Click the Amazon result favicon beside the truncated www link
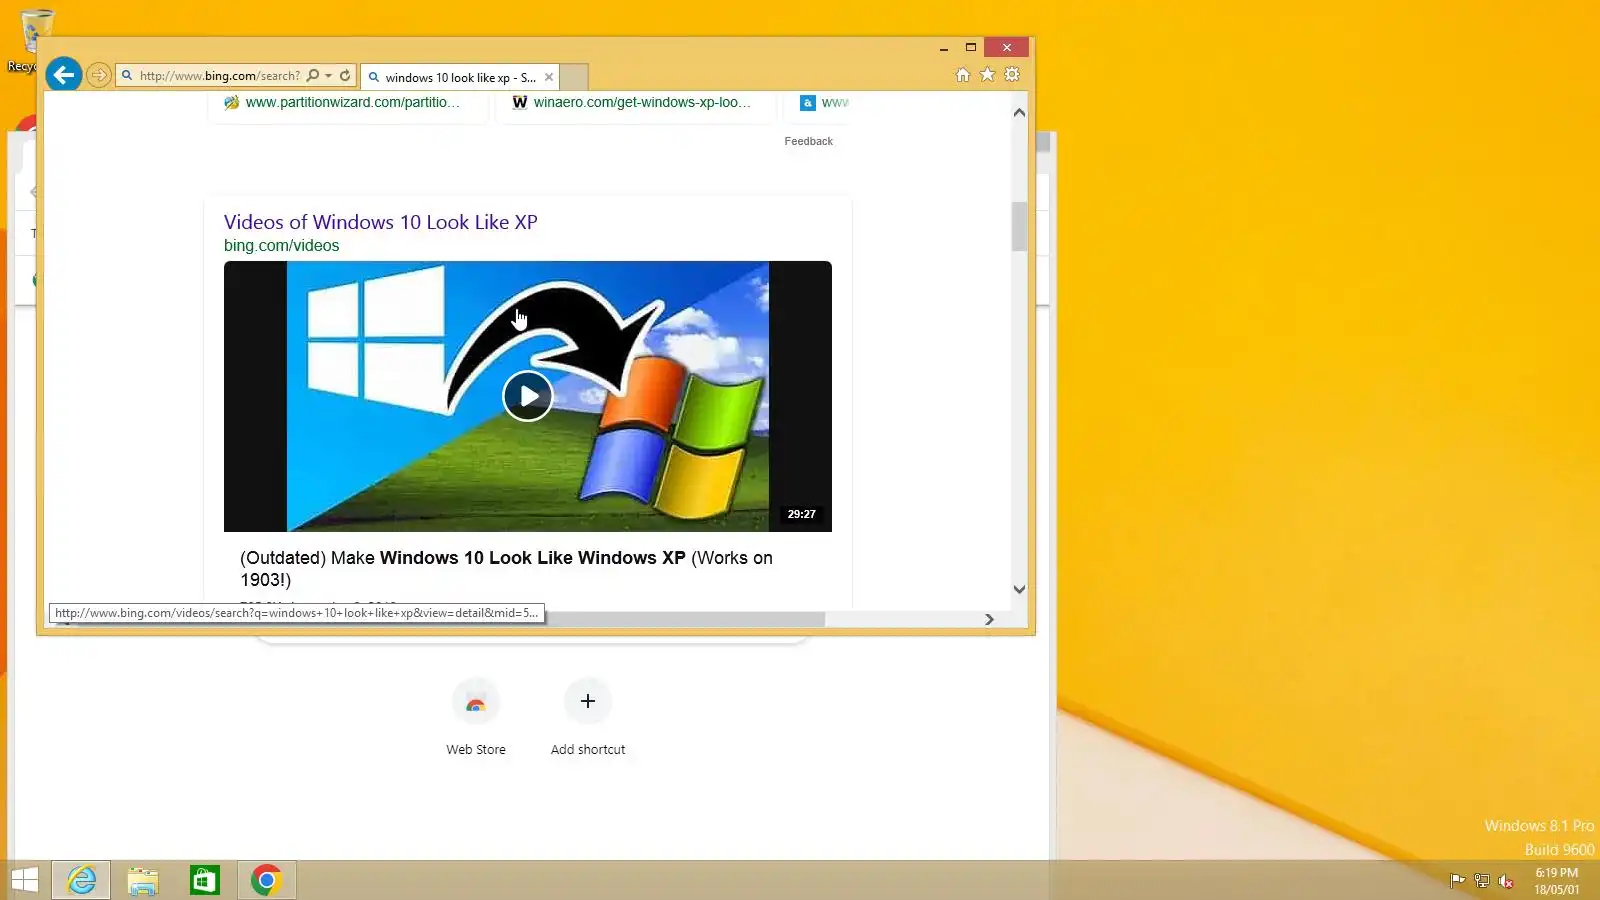This screenshot has height=900, width=1600. [x=807, y=103]
